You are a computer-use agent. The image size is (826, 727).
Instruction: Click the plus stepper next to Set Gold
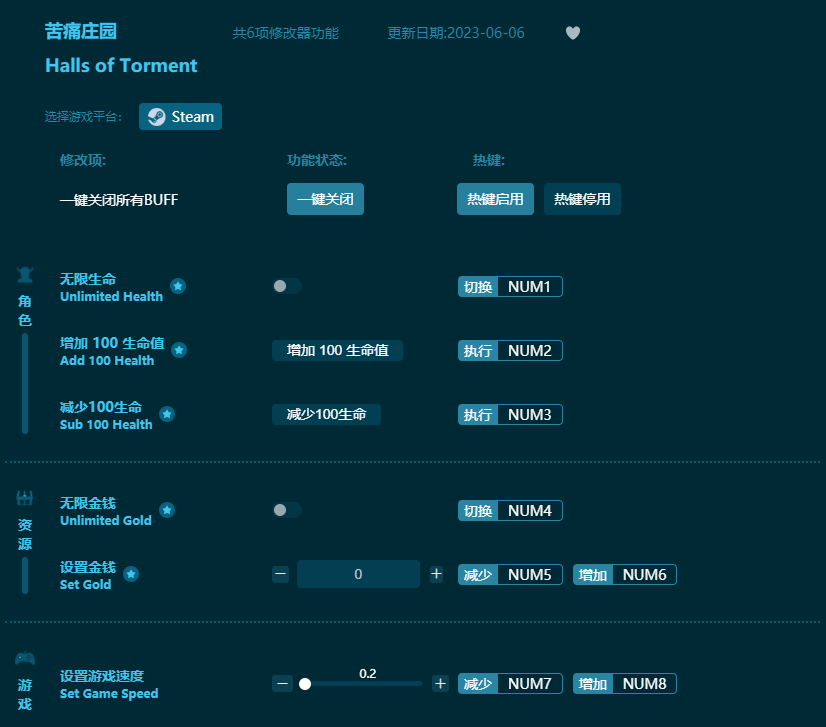coord(436,574)
